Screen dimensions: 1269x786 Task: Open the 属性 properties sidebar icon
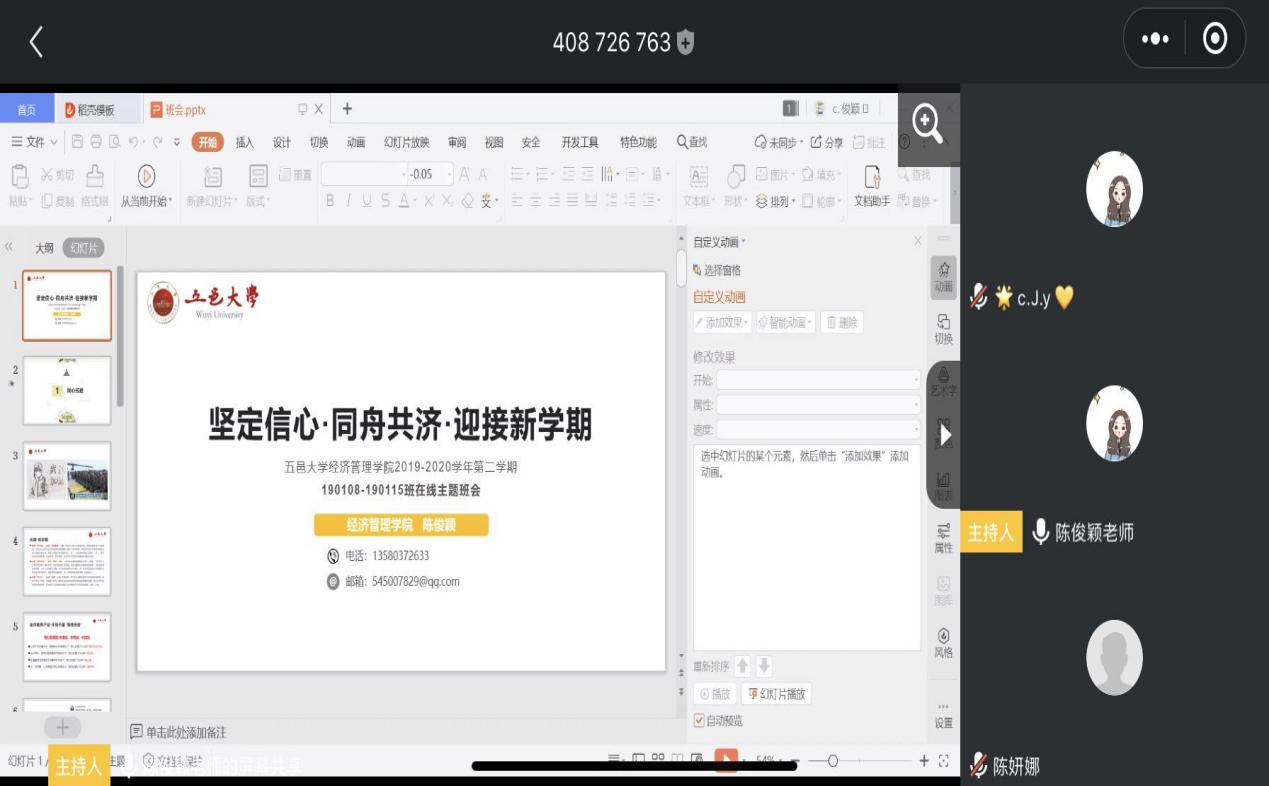point(943,537)
